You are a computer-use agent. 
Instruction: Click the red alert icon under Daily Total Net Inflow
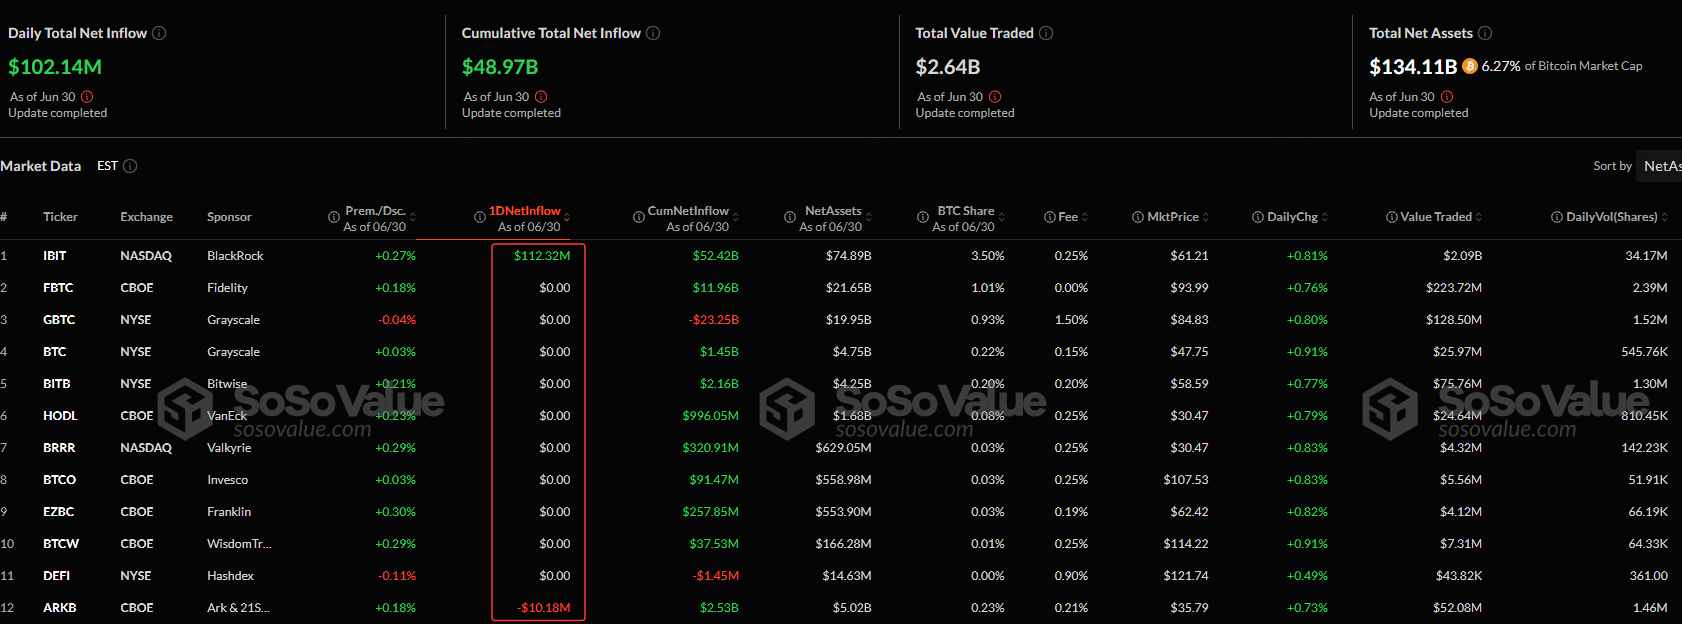coord(87,97)
